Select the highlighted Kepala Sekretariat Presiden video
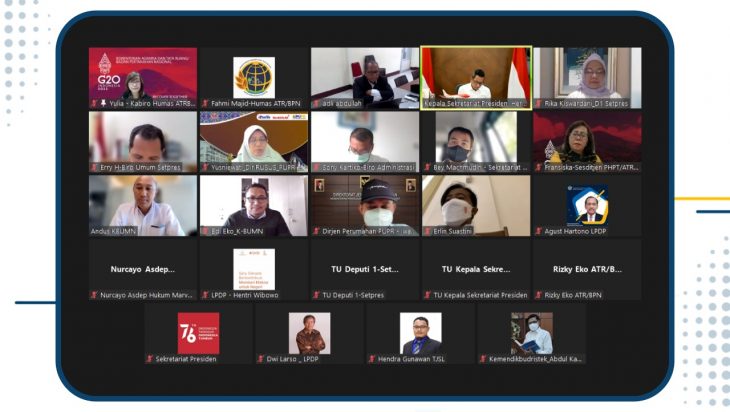 [475, 73]
